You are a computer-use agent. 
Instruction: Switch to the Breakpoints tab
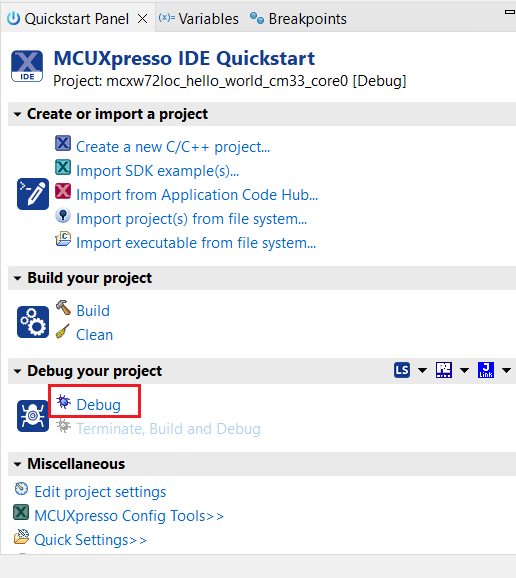298,18
